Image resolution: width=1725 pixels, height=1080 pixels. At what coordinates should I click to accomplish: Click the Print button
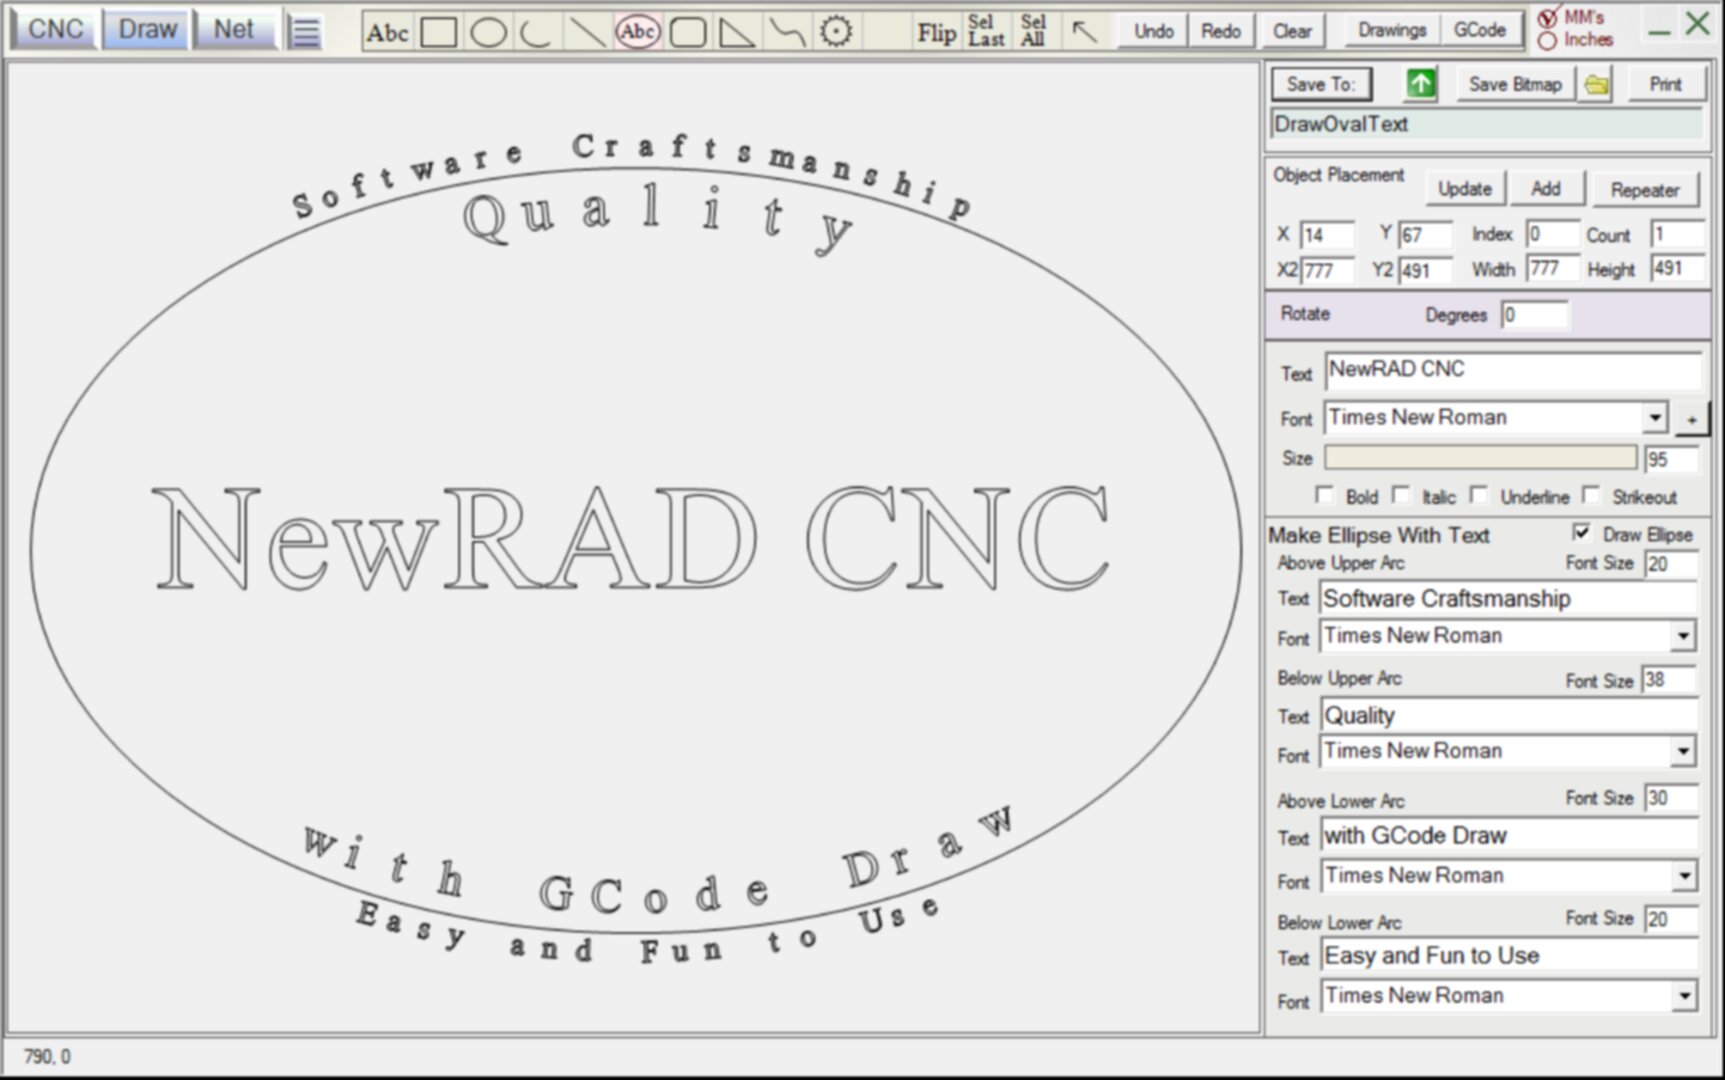(1665, 84)
